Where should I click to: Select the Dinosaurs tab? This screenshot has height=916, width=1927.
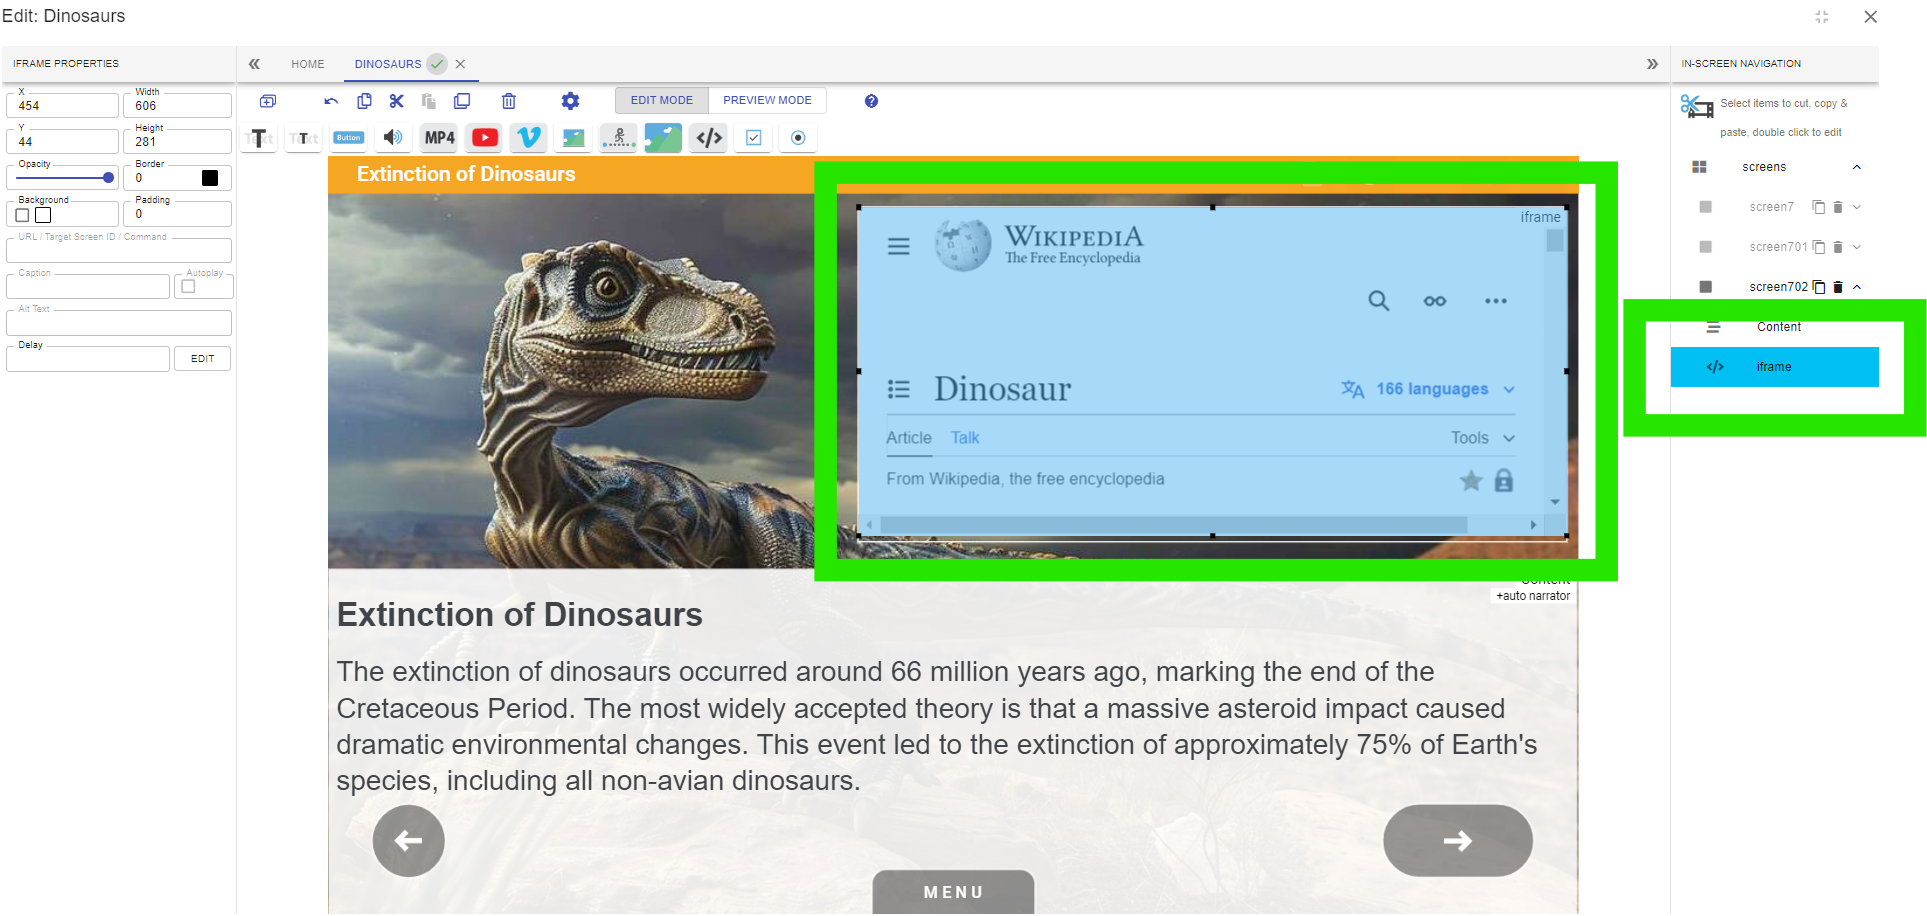coord(388,64)
